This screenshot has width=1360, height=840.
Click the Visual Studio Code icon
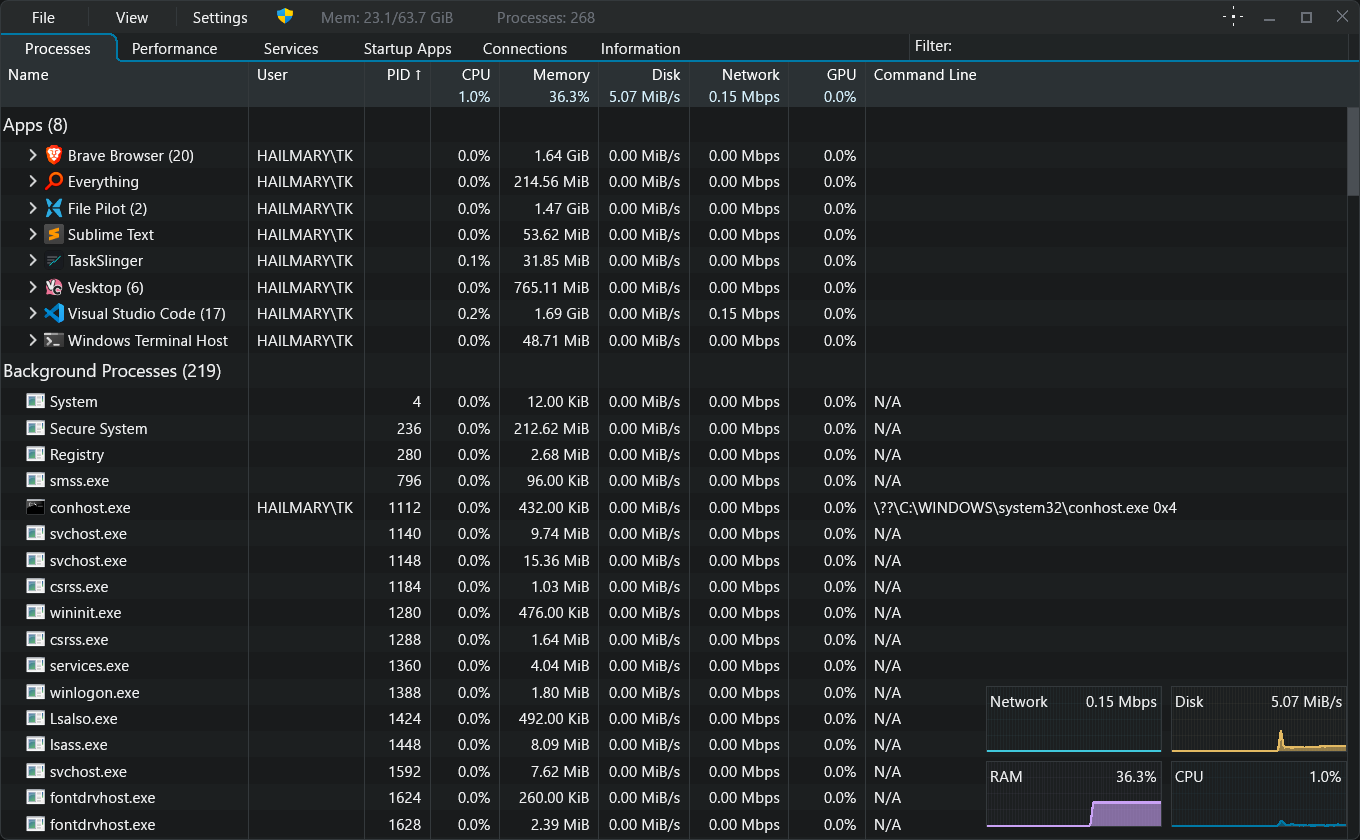(x=54, y=313)
